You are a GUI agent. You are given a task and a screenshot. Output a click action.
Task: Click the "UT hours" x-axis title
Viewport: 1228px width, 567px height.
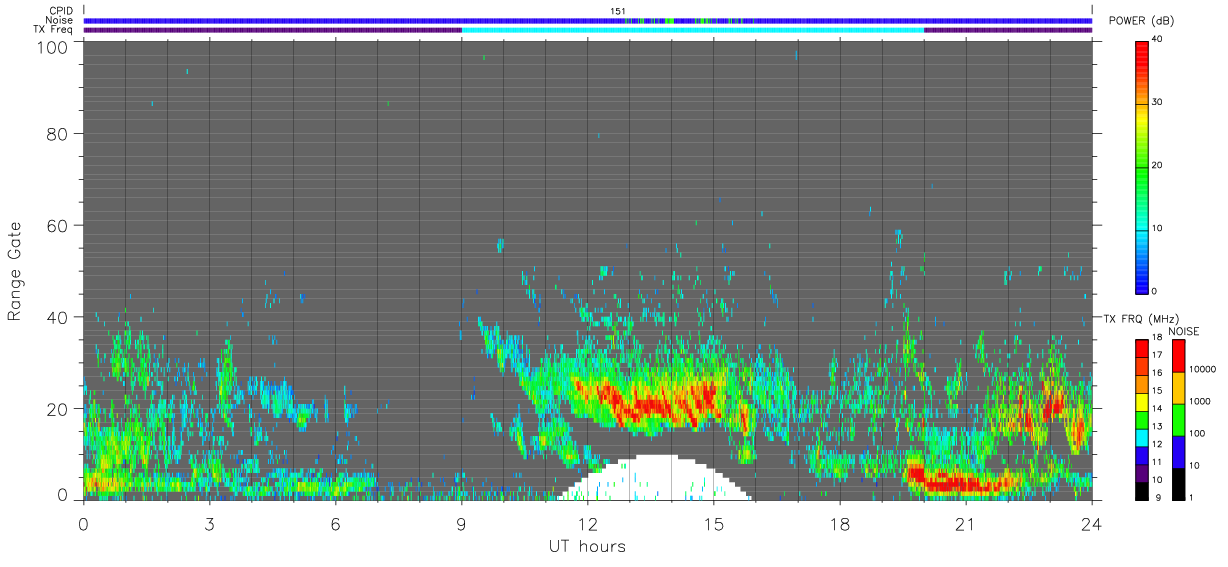pyautogui.click(x=586, y=546)
